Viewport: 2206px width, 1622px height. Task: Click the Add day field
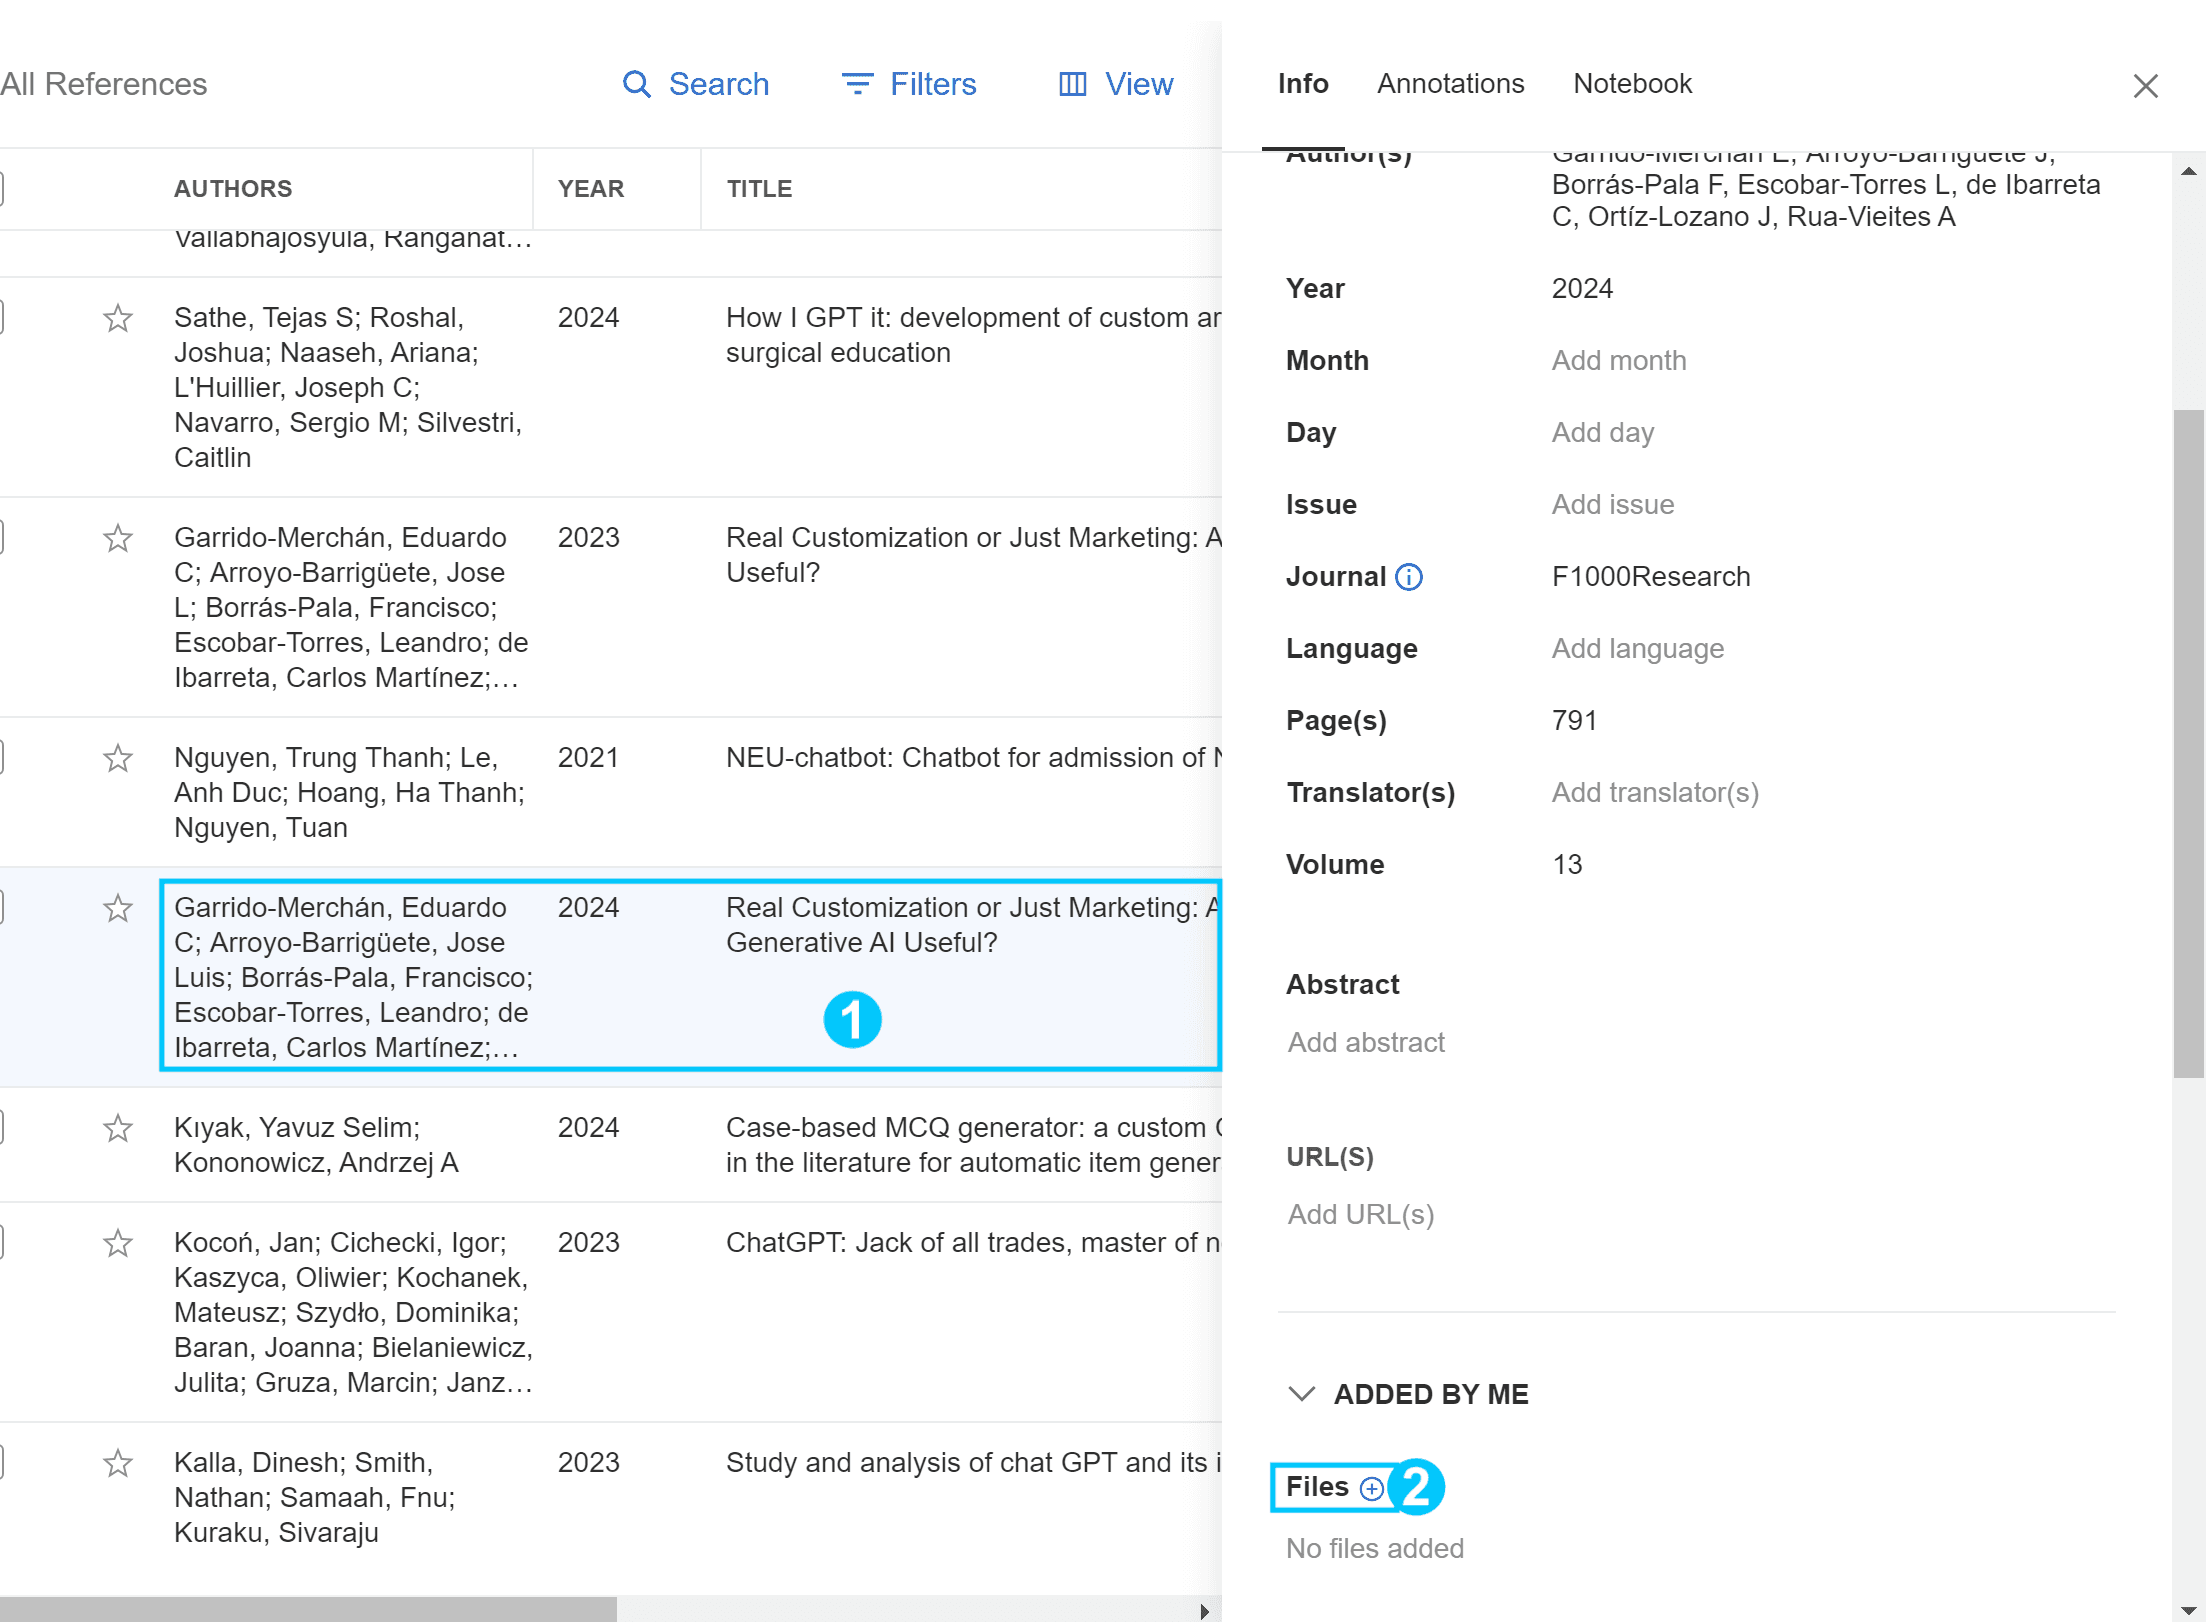coord(1603,433)
